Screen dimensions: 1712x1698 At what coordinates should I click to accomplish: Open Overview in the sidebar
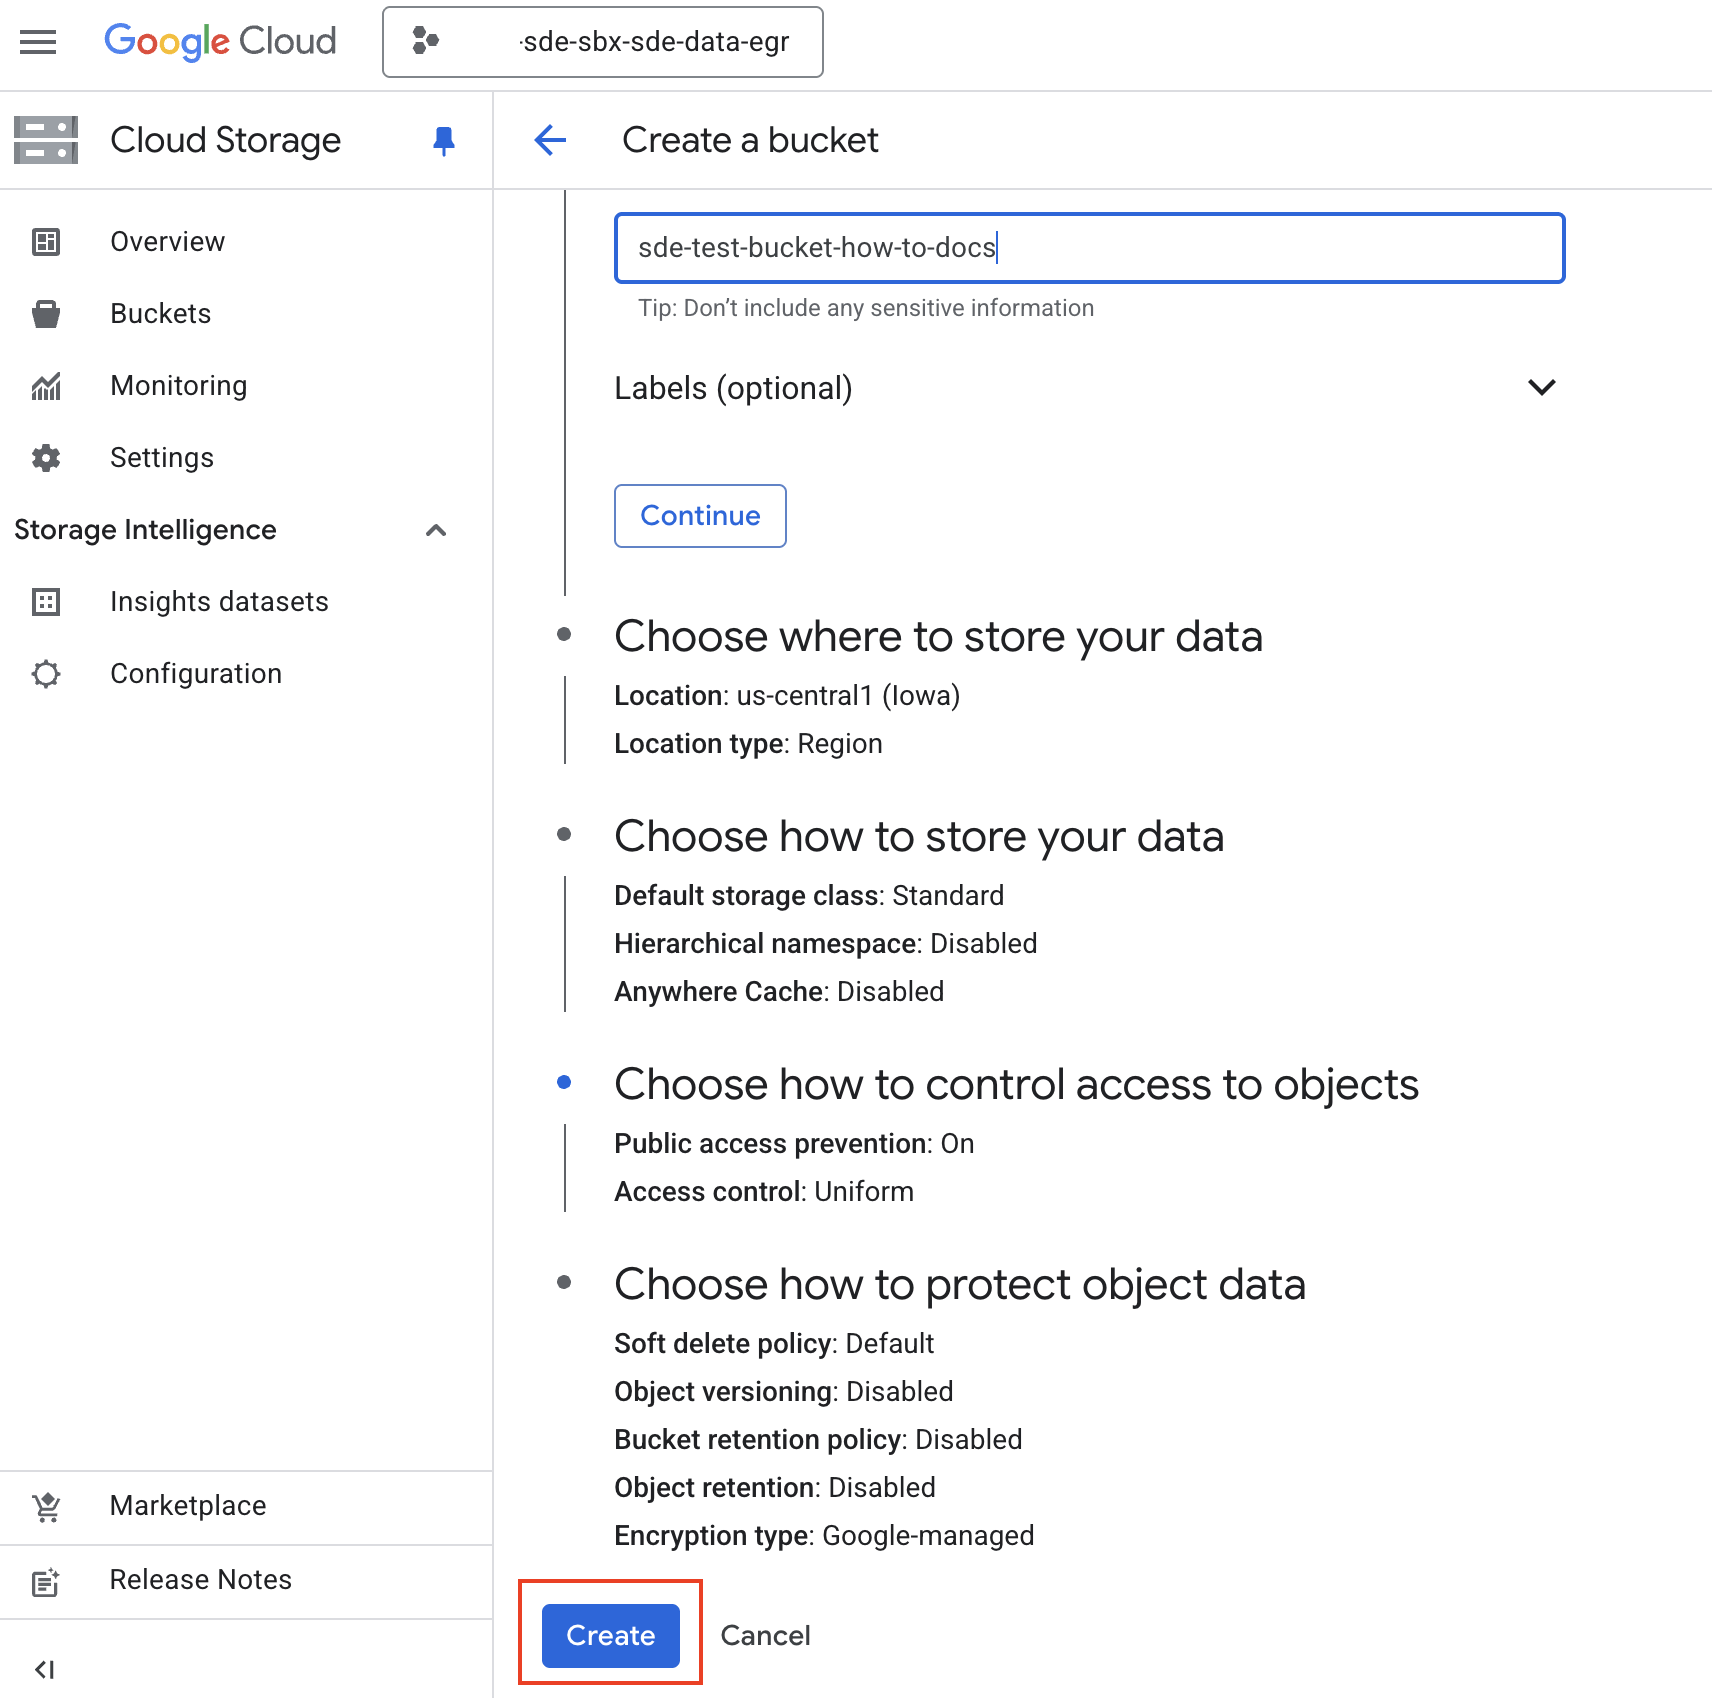167,242
